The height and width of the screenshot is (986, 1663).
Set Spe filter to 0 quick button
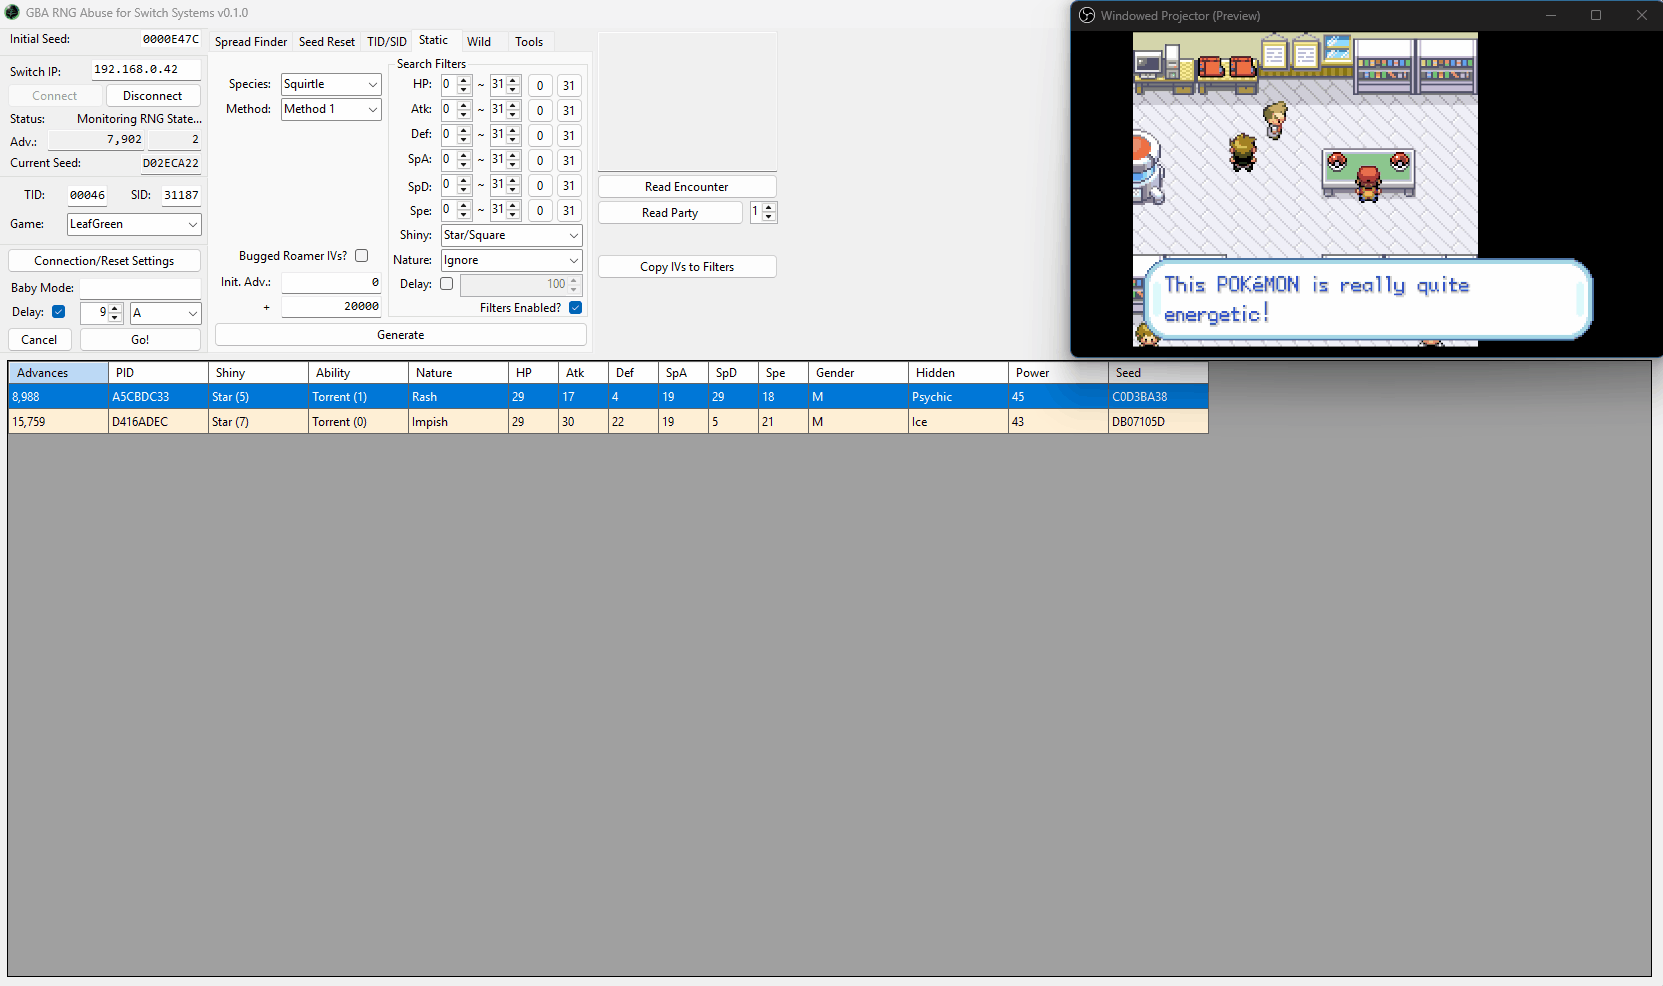tap(540, 210)
